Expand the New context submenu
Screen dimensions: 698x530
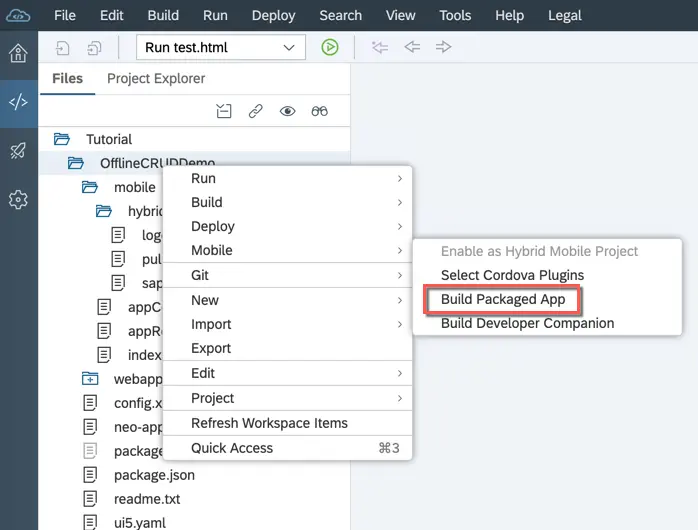pos(288,300)
